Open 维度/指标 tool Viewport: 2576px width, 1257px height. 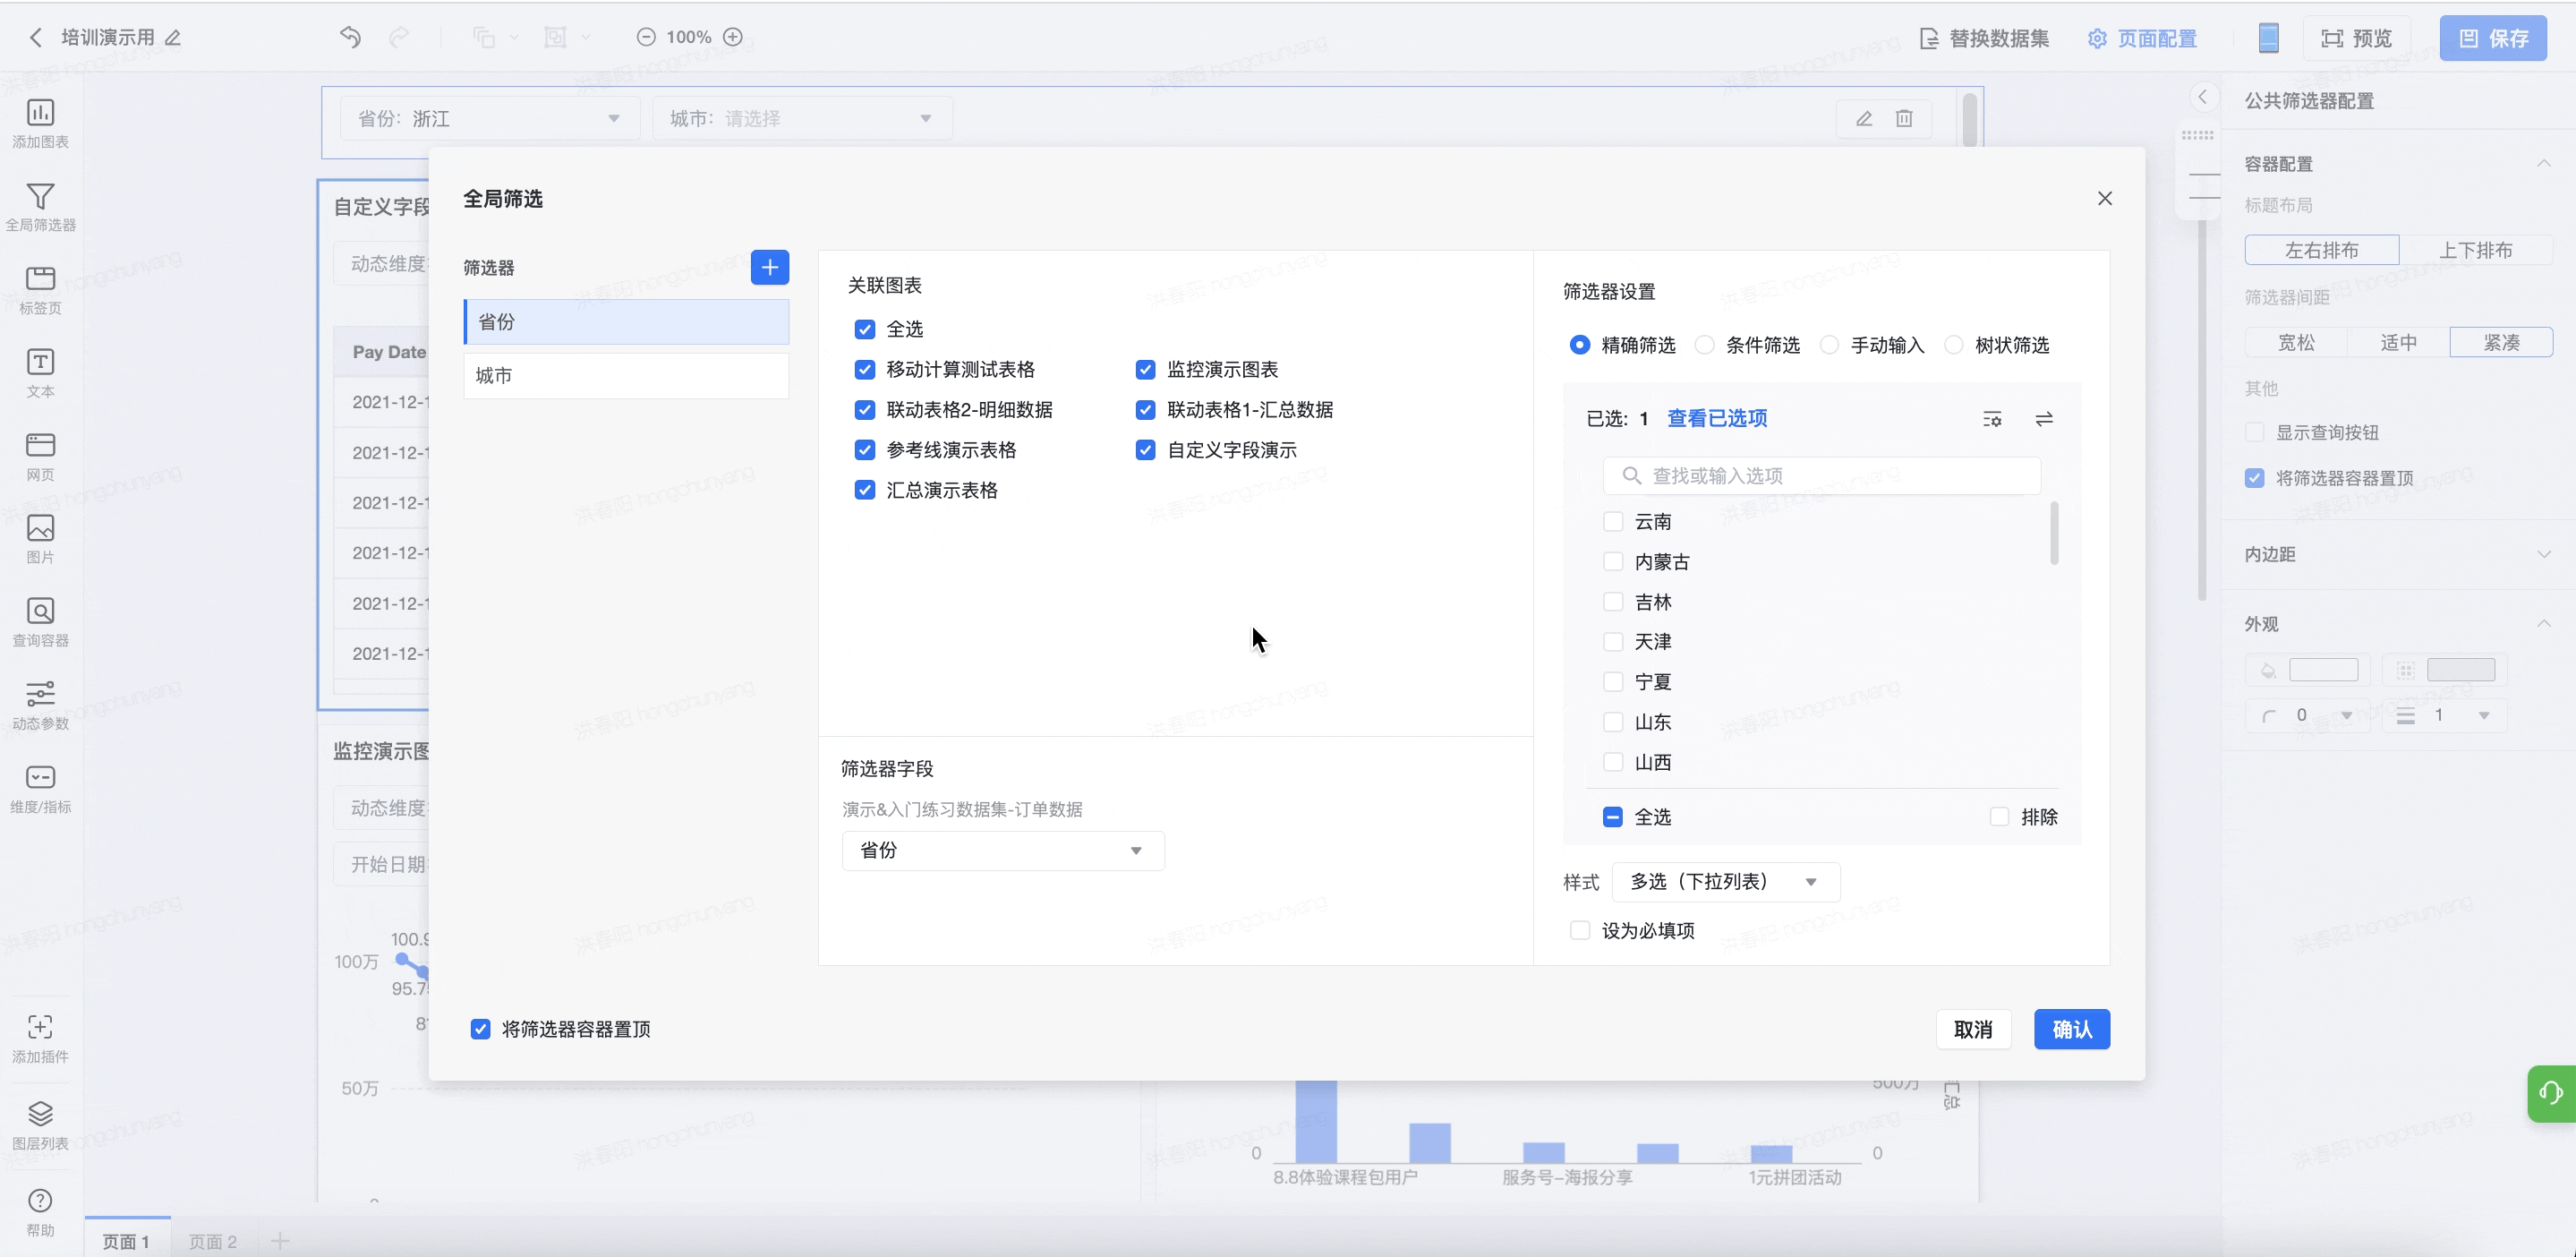coord(40,788)
